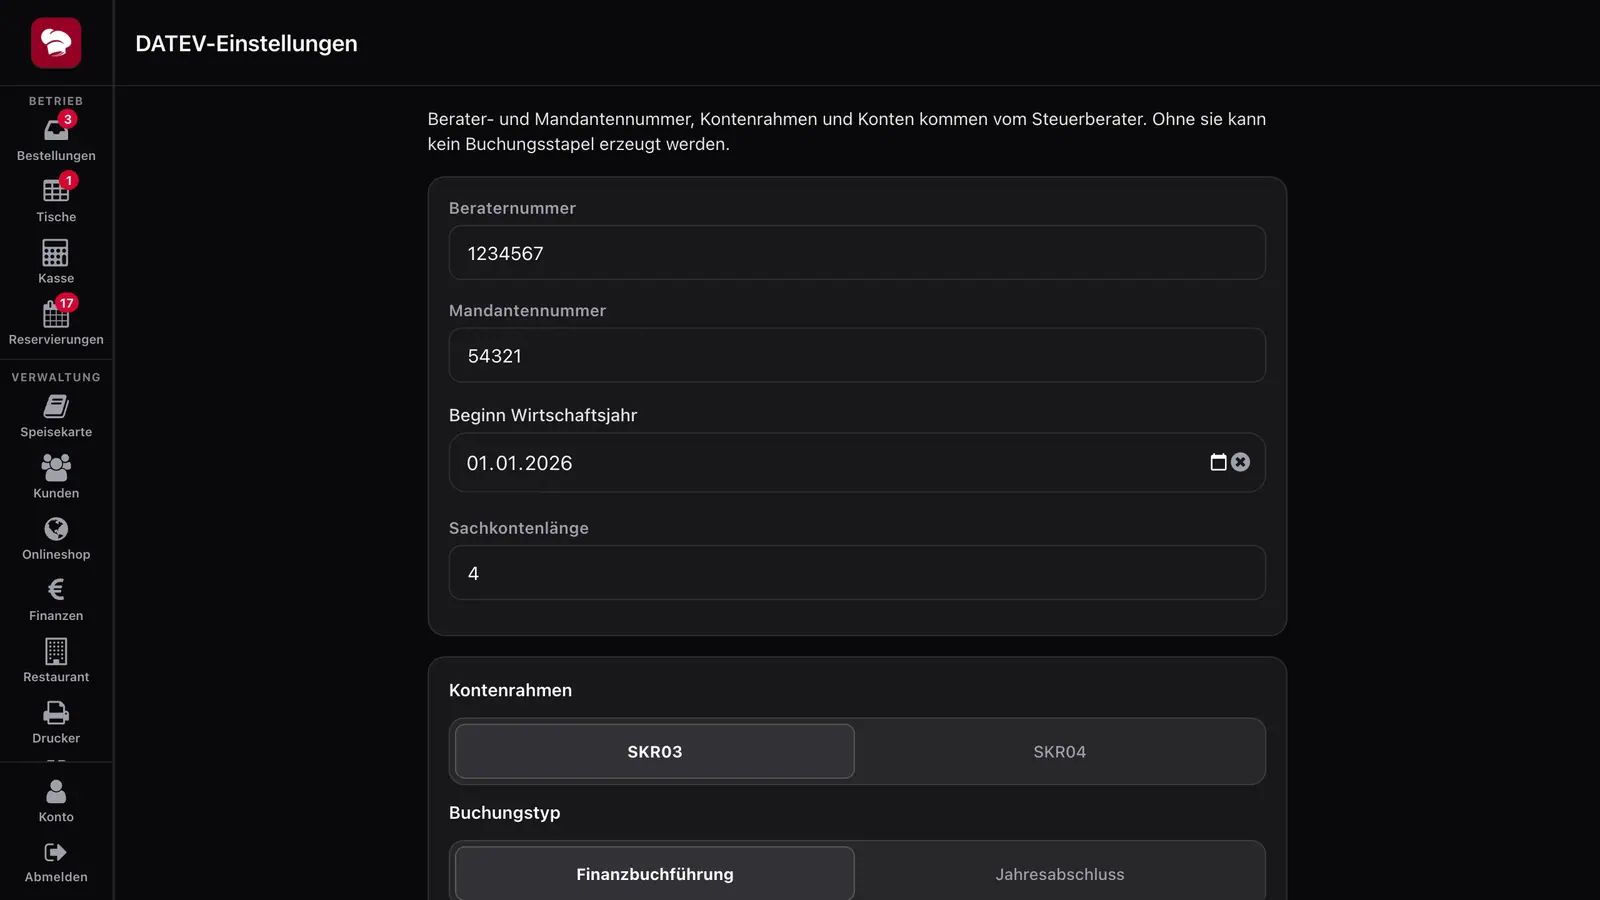Open Kasse calculator icon
Image resolution: width=1600 pixels, height=900 pixels.
(56, 253)
